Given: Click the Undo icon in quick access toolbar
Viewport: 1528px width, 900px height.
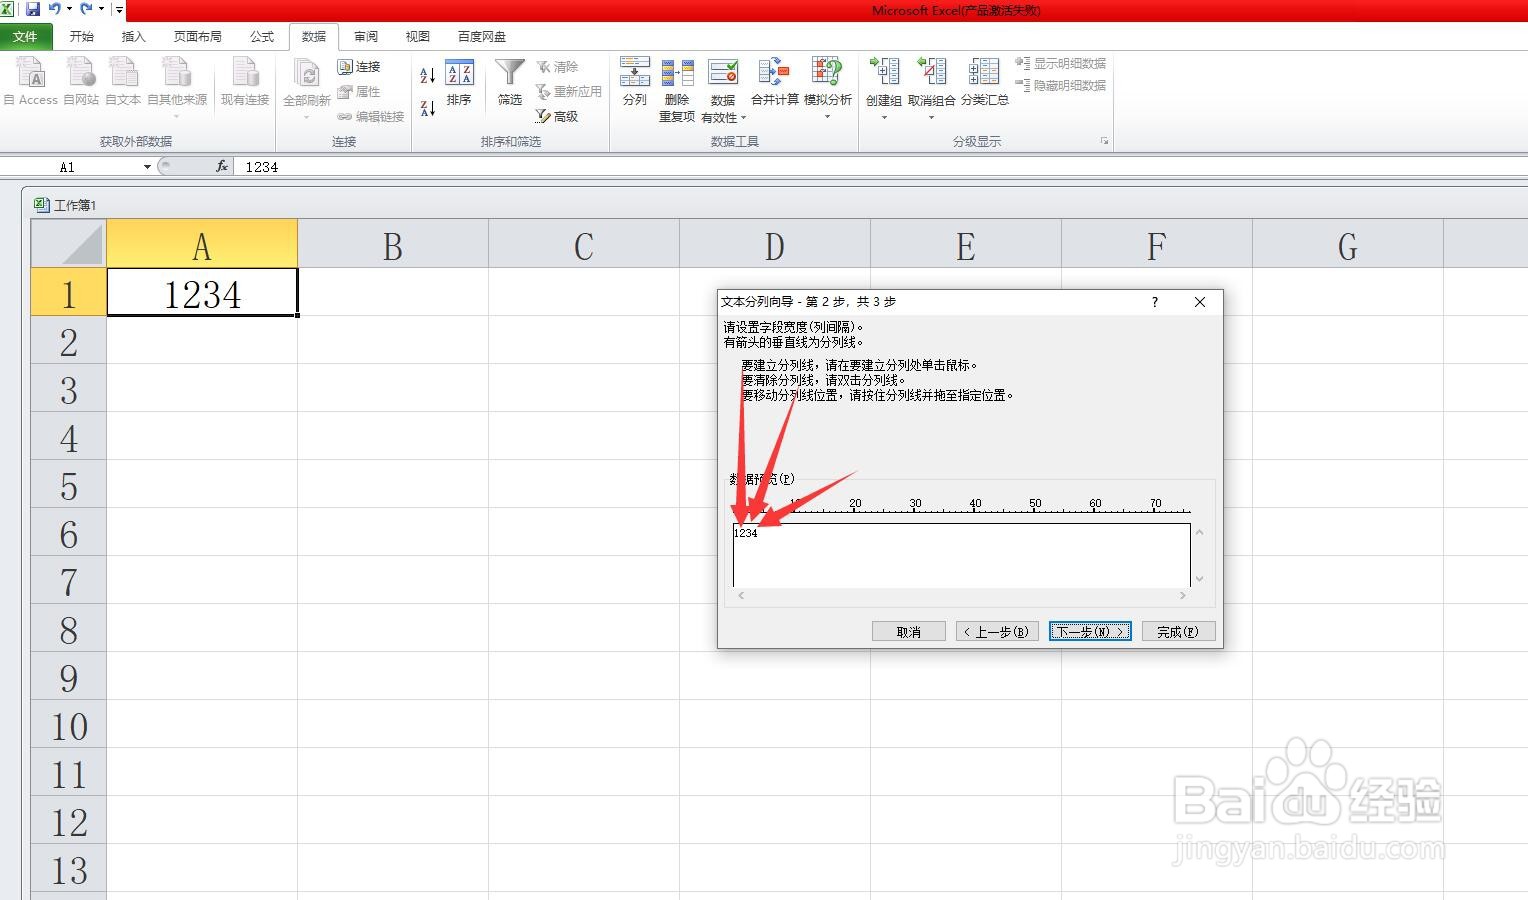Looking at the screenshot, I should click(x=55, y=9).
